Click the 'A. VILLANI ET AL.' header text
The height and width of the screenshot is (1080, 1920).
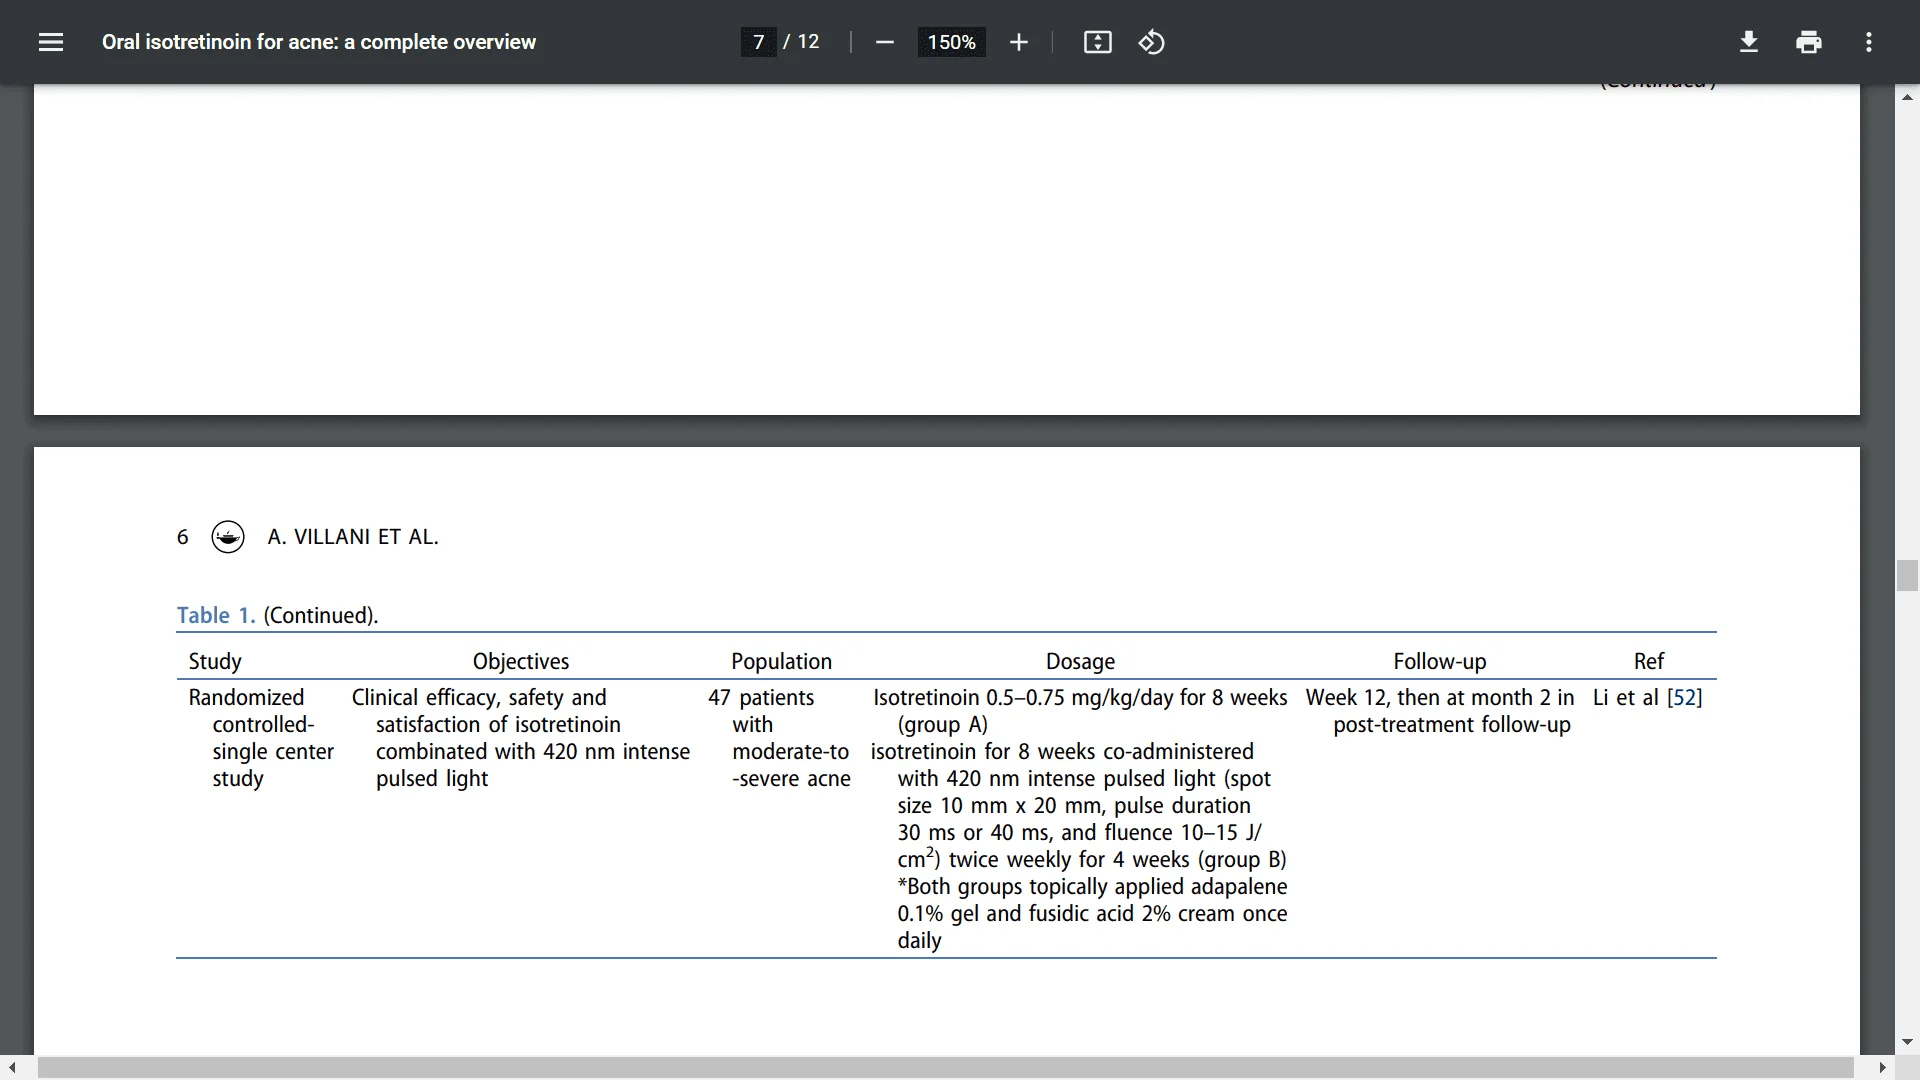click(353, 537)
